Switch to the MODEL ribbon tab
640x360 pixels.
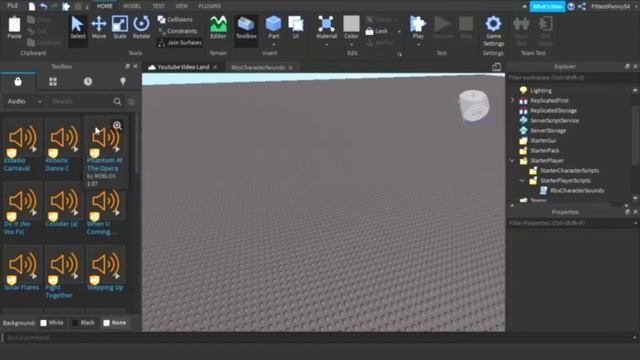coord(132,6)
